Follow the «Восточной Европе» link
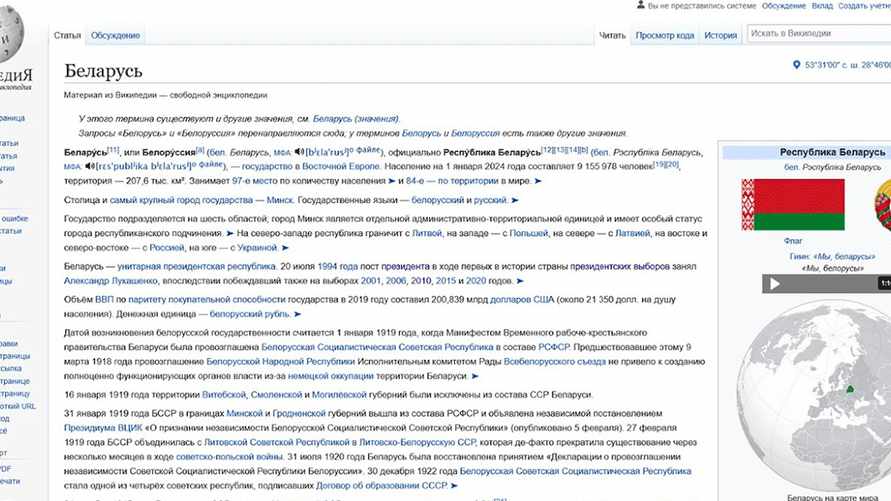Screen dimensions: 891x501 point(340,166)
